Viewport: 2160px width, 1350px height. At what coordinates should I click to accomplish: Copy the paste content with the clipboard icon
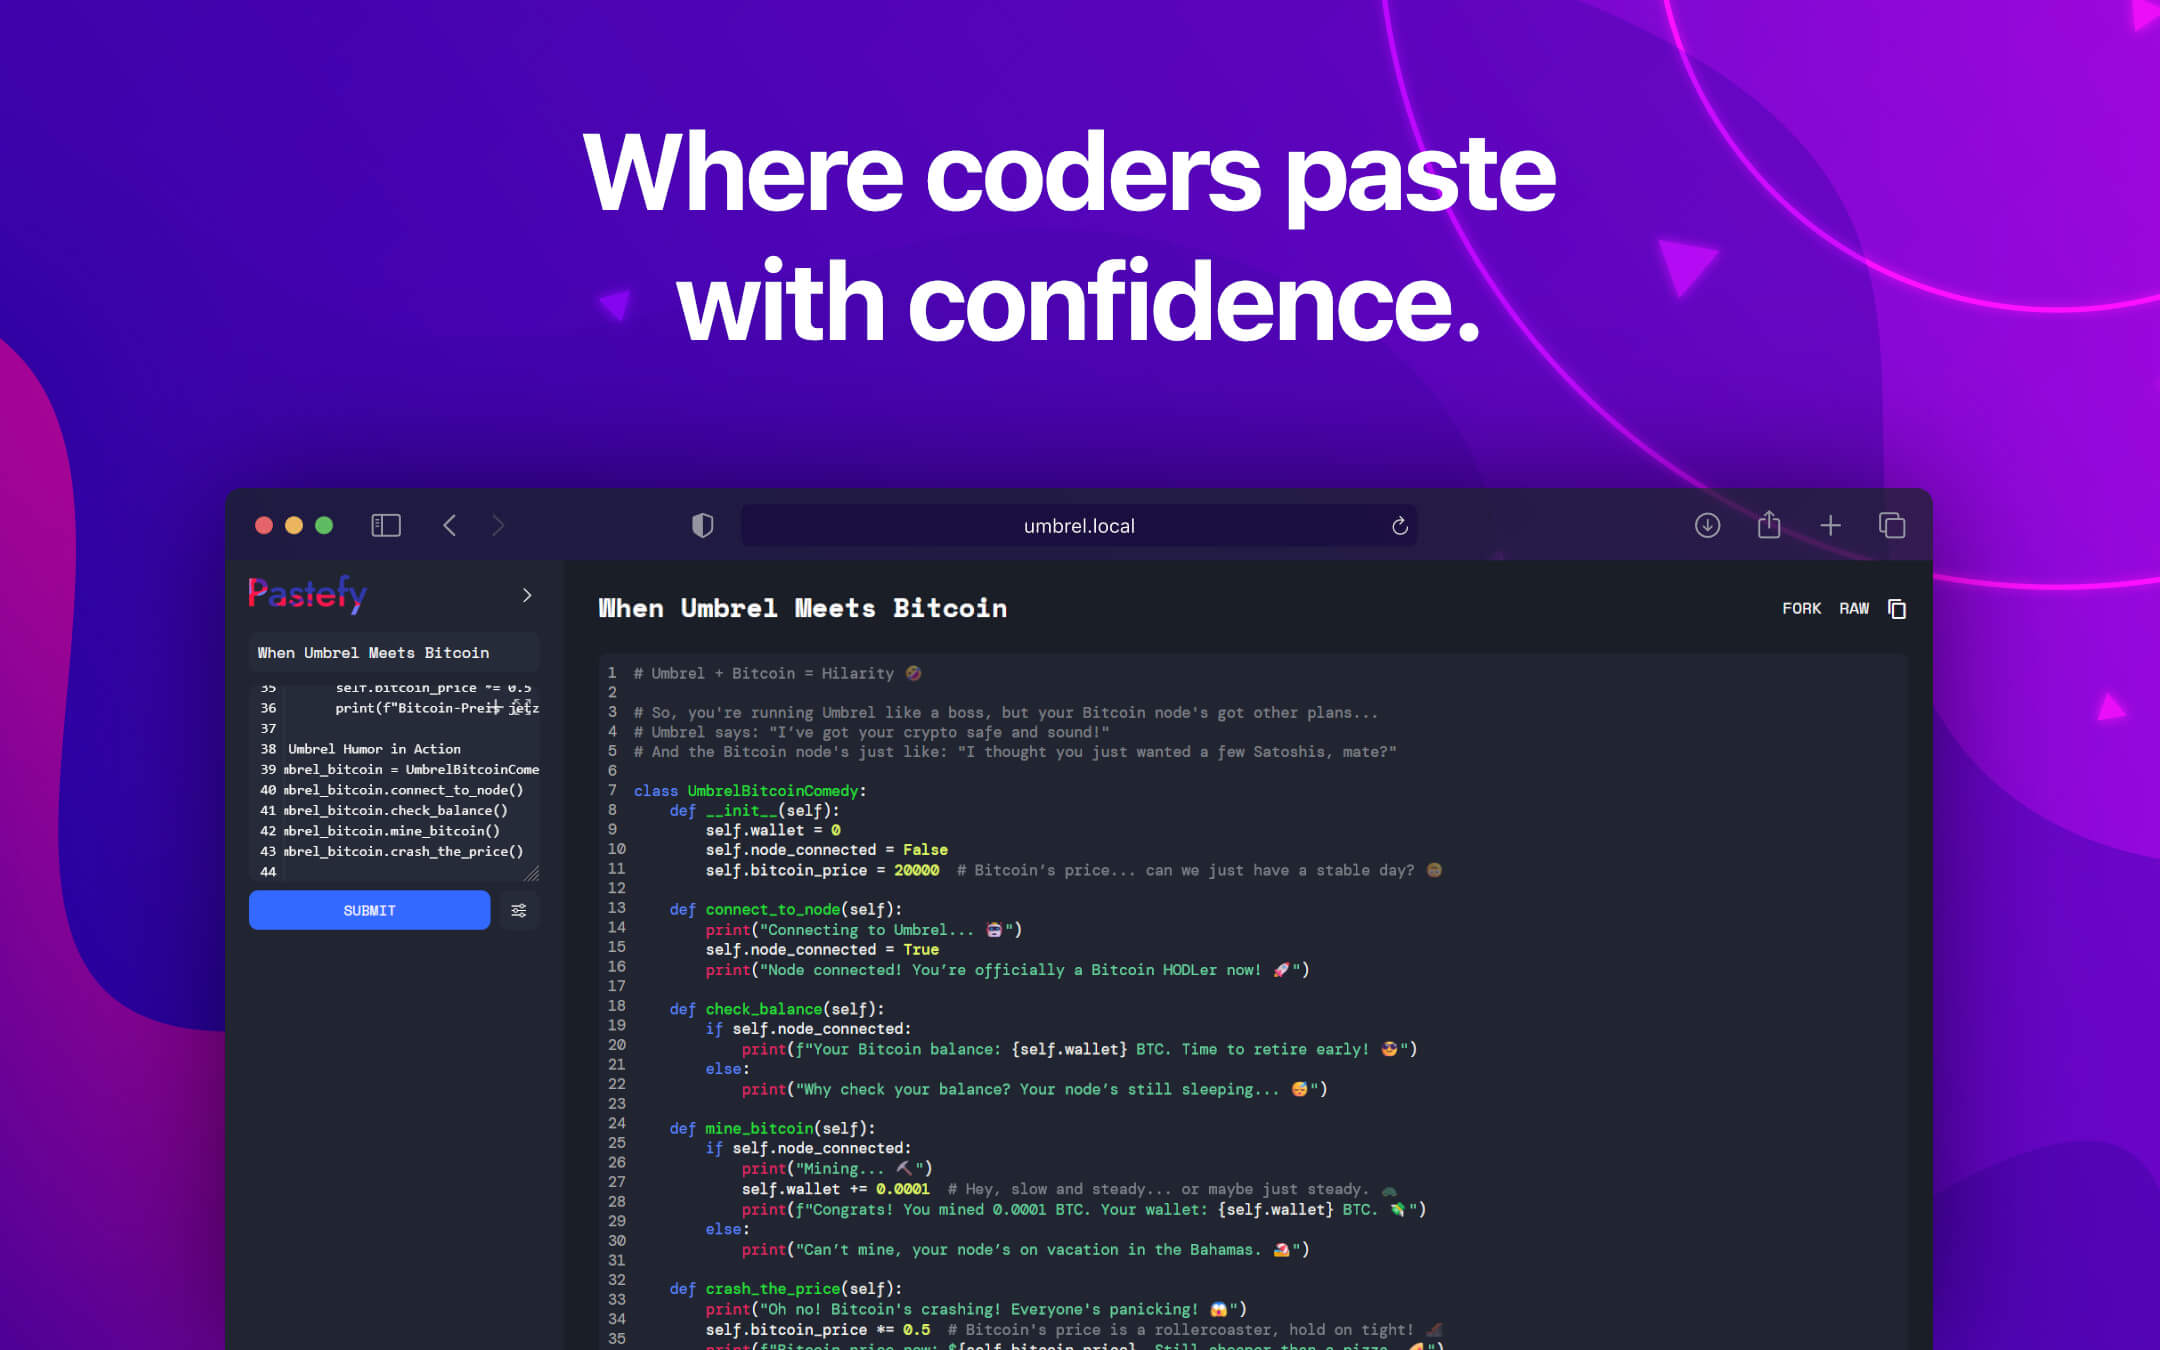pyautogui.click(x=1897, y=608)
